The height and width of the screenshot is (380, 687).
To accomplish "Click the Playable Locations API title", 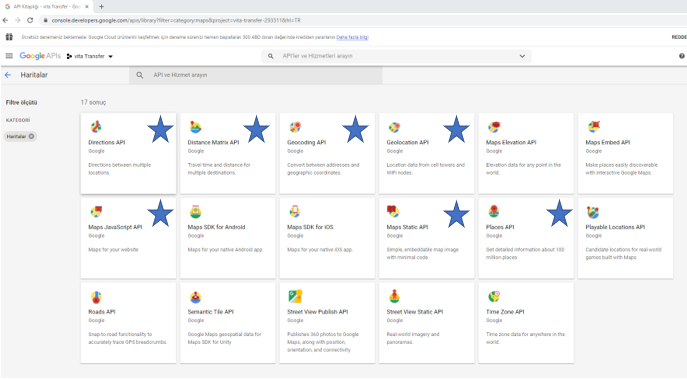I will (615, 227).
